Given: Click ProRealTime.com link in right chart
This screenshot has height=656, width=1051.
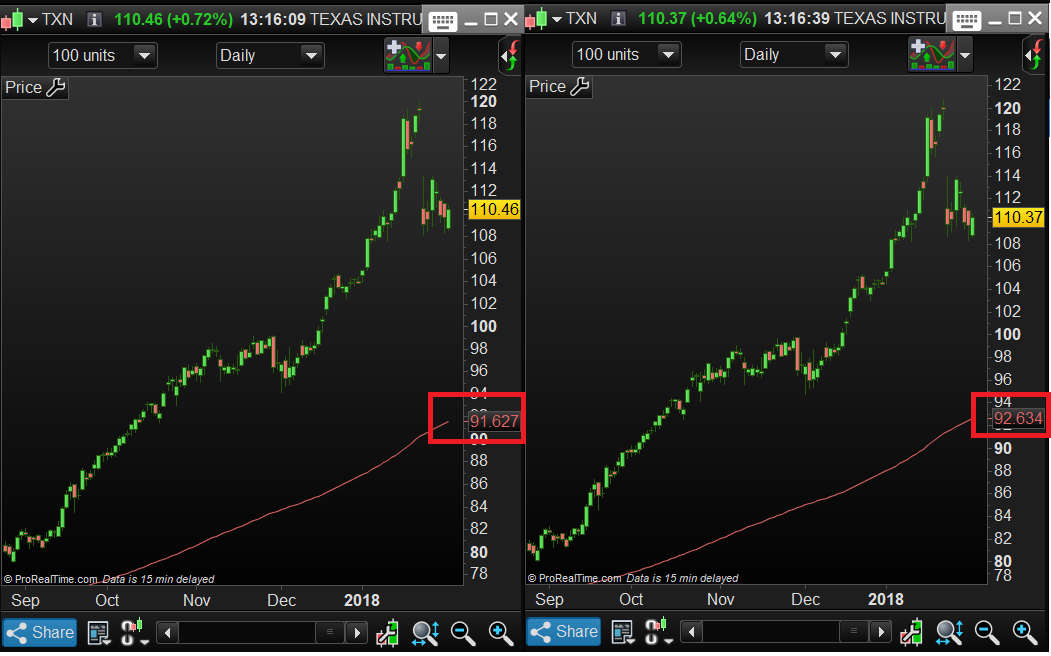Looking at the screenshot, I should pyautogui.click(x=580, y=578).
